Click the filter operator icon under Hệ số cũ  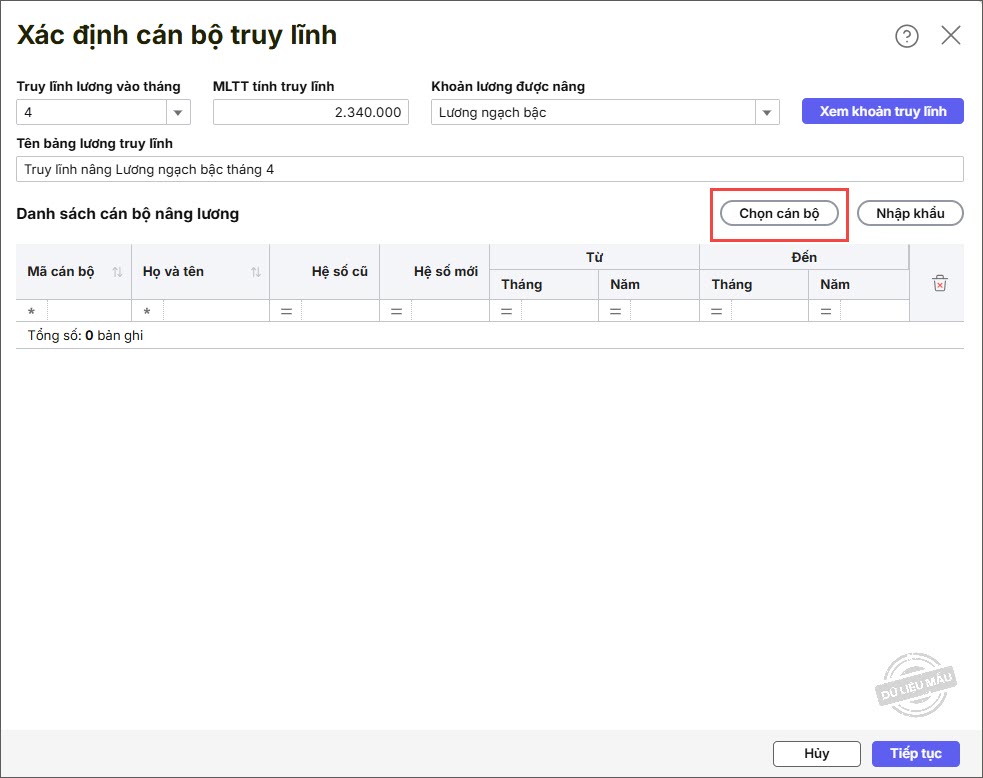coord(286,312)
